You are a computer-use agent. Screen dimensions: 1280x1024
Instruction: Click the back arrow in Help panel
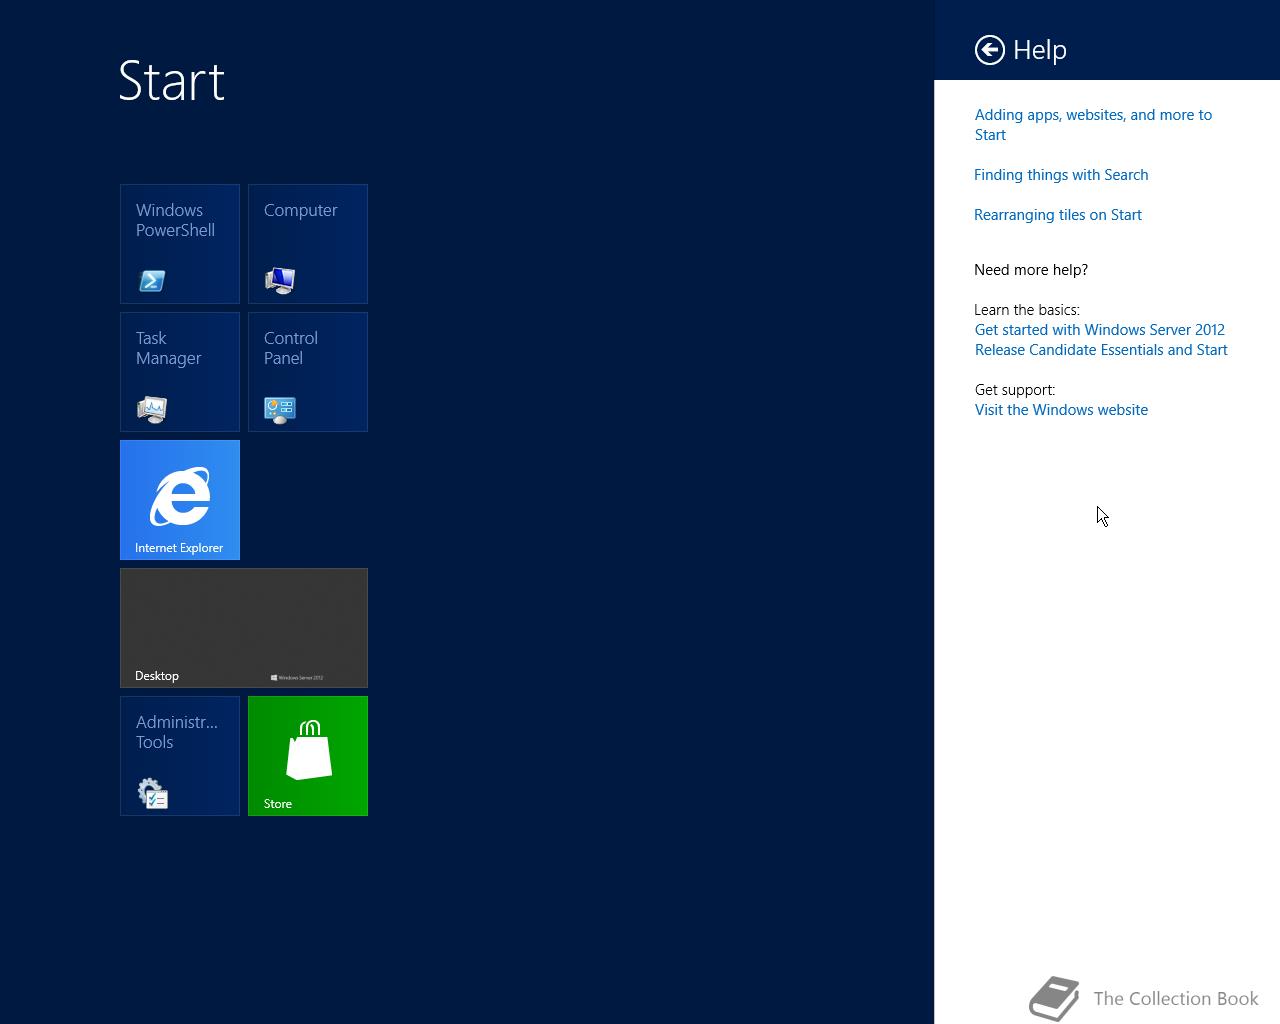click(x=990, y=50)
